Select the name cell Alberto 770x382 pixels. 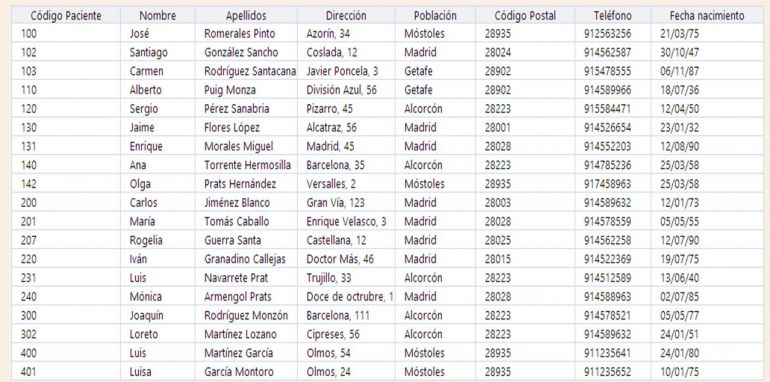158,90
